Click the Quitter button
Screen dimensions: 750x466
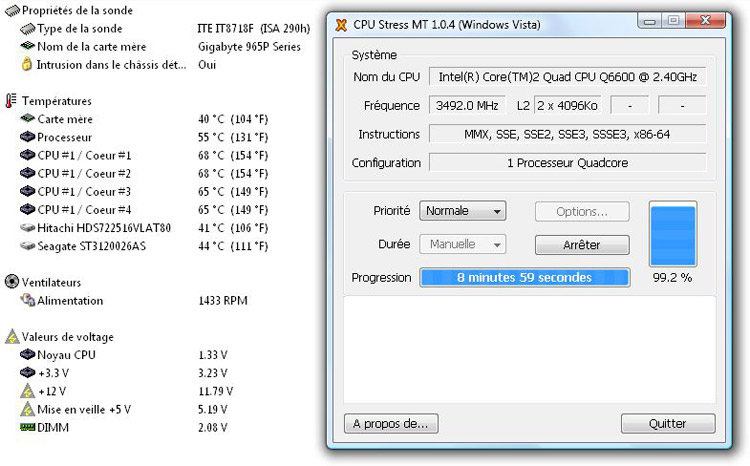[667, 423]
